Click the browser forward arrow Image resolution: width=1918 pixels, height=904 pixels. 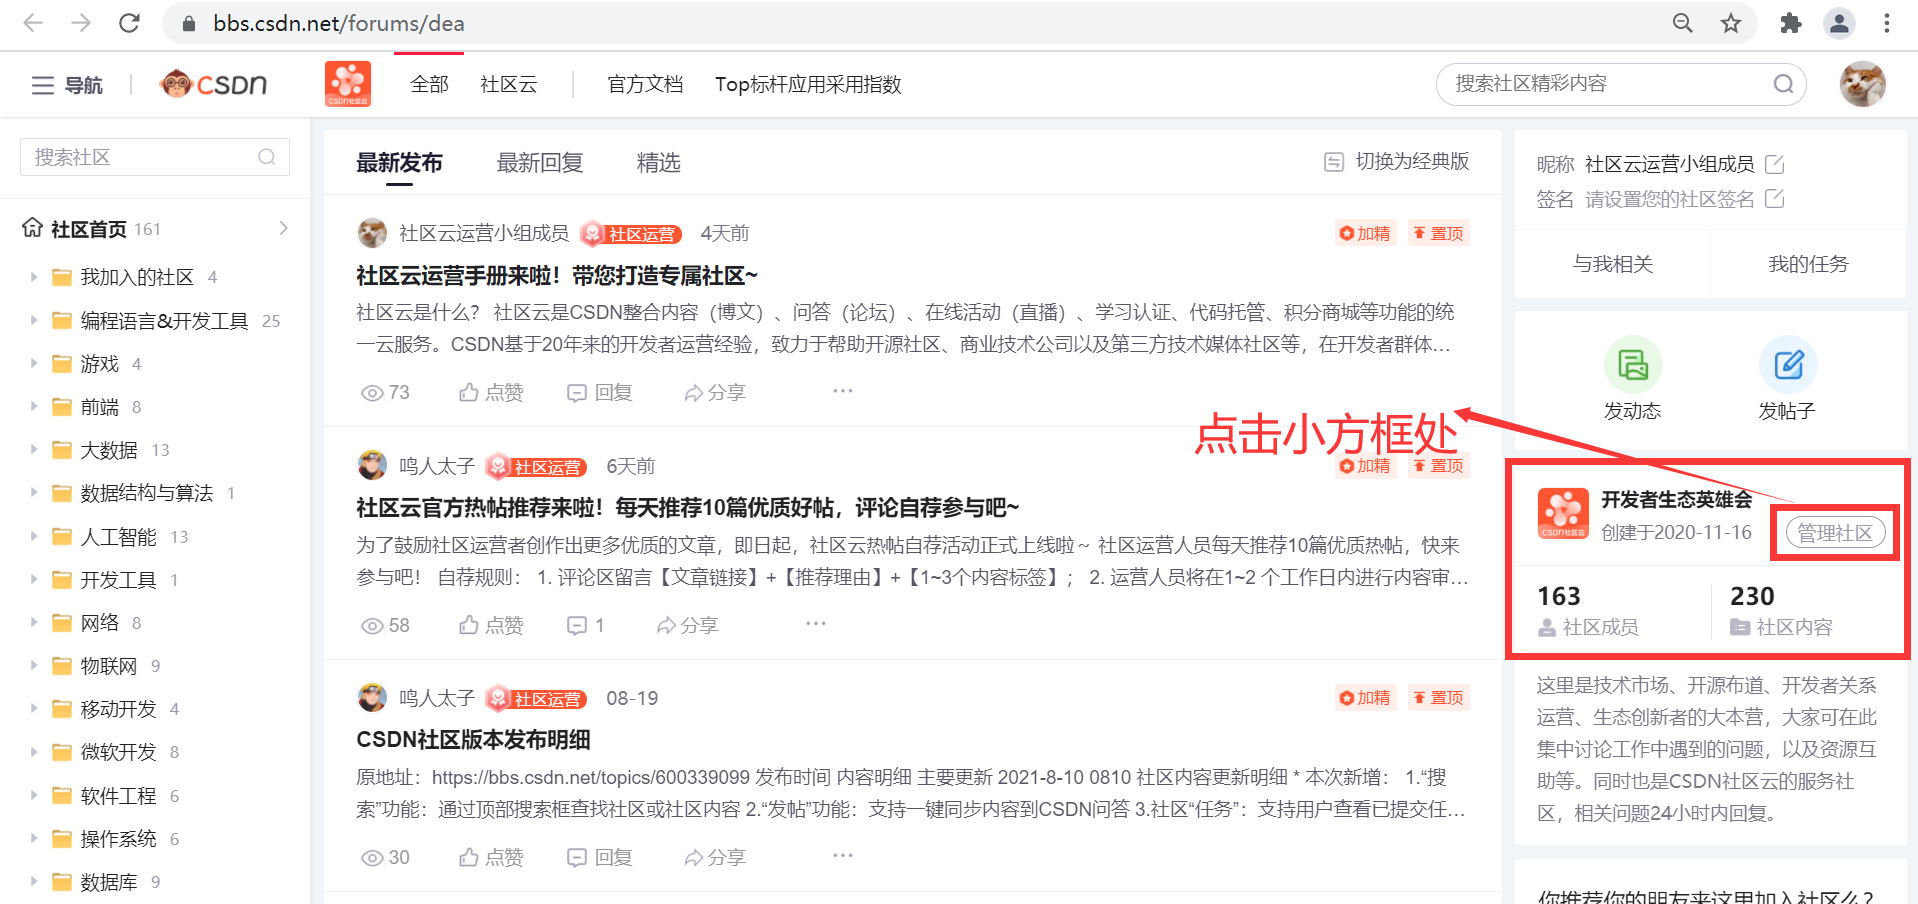click(x=81, y=23)
